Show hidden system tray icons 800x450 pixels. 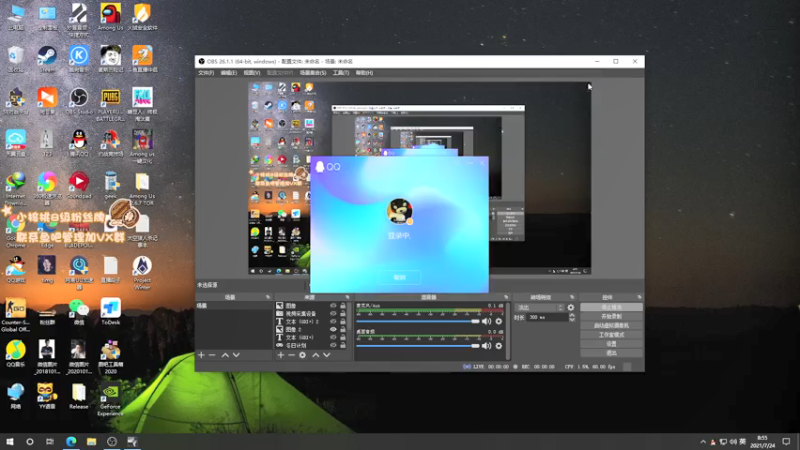click(703, 442)
